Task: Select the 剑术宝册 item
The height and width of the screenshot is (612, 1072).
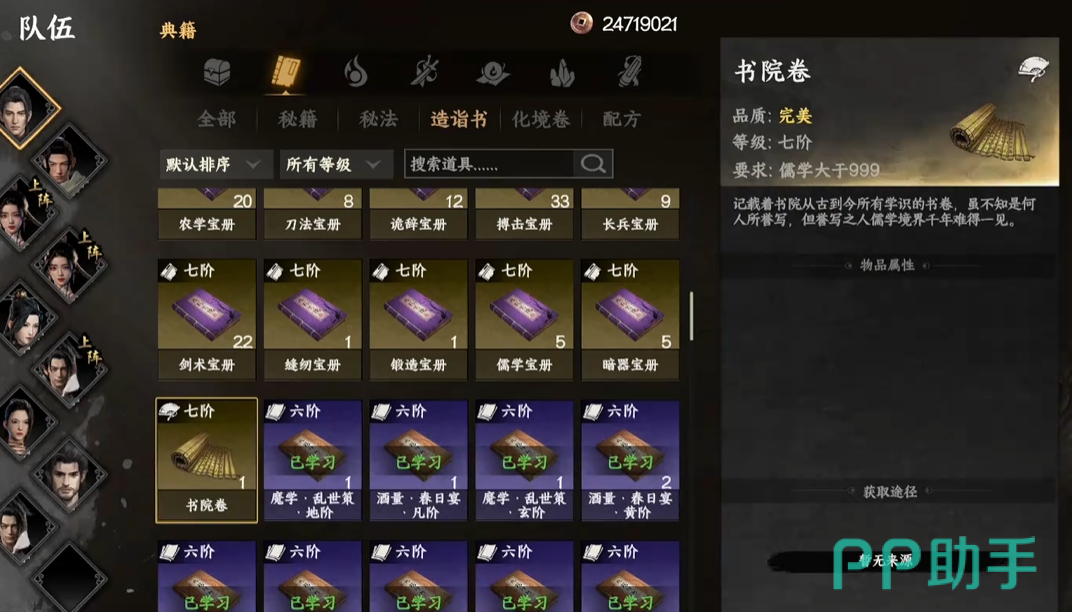Action: point(206,319)
